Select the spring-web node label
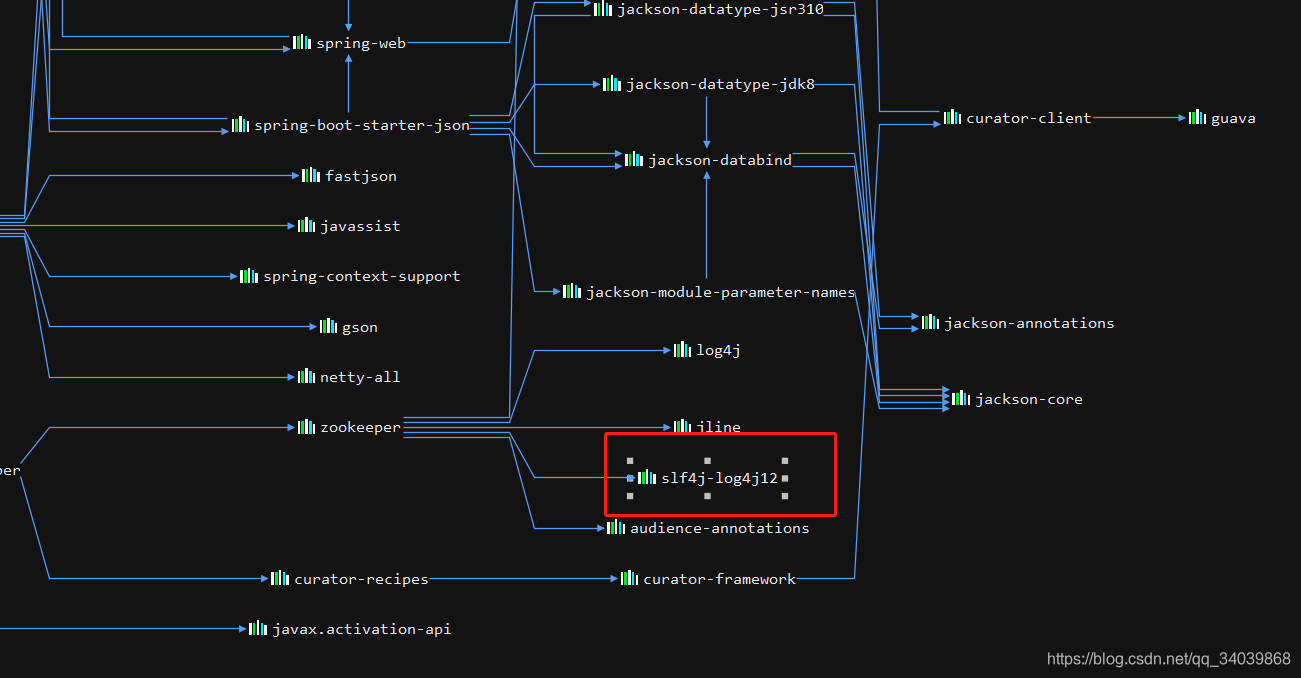 point(361,43)
